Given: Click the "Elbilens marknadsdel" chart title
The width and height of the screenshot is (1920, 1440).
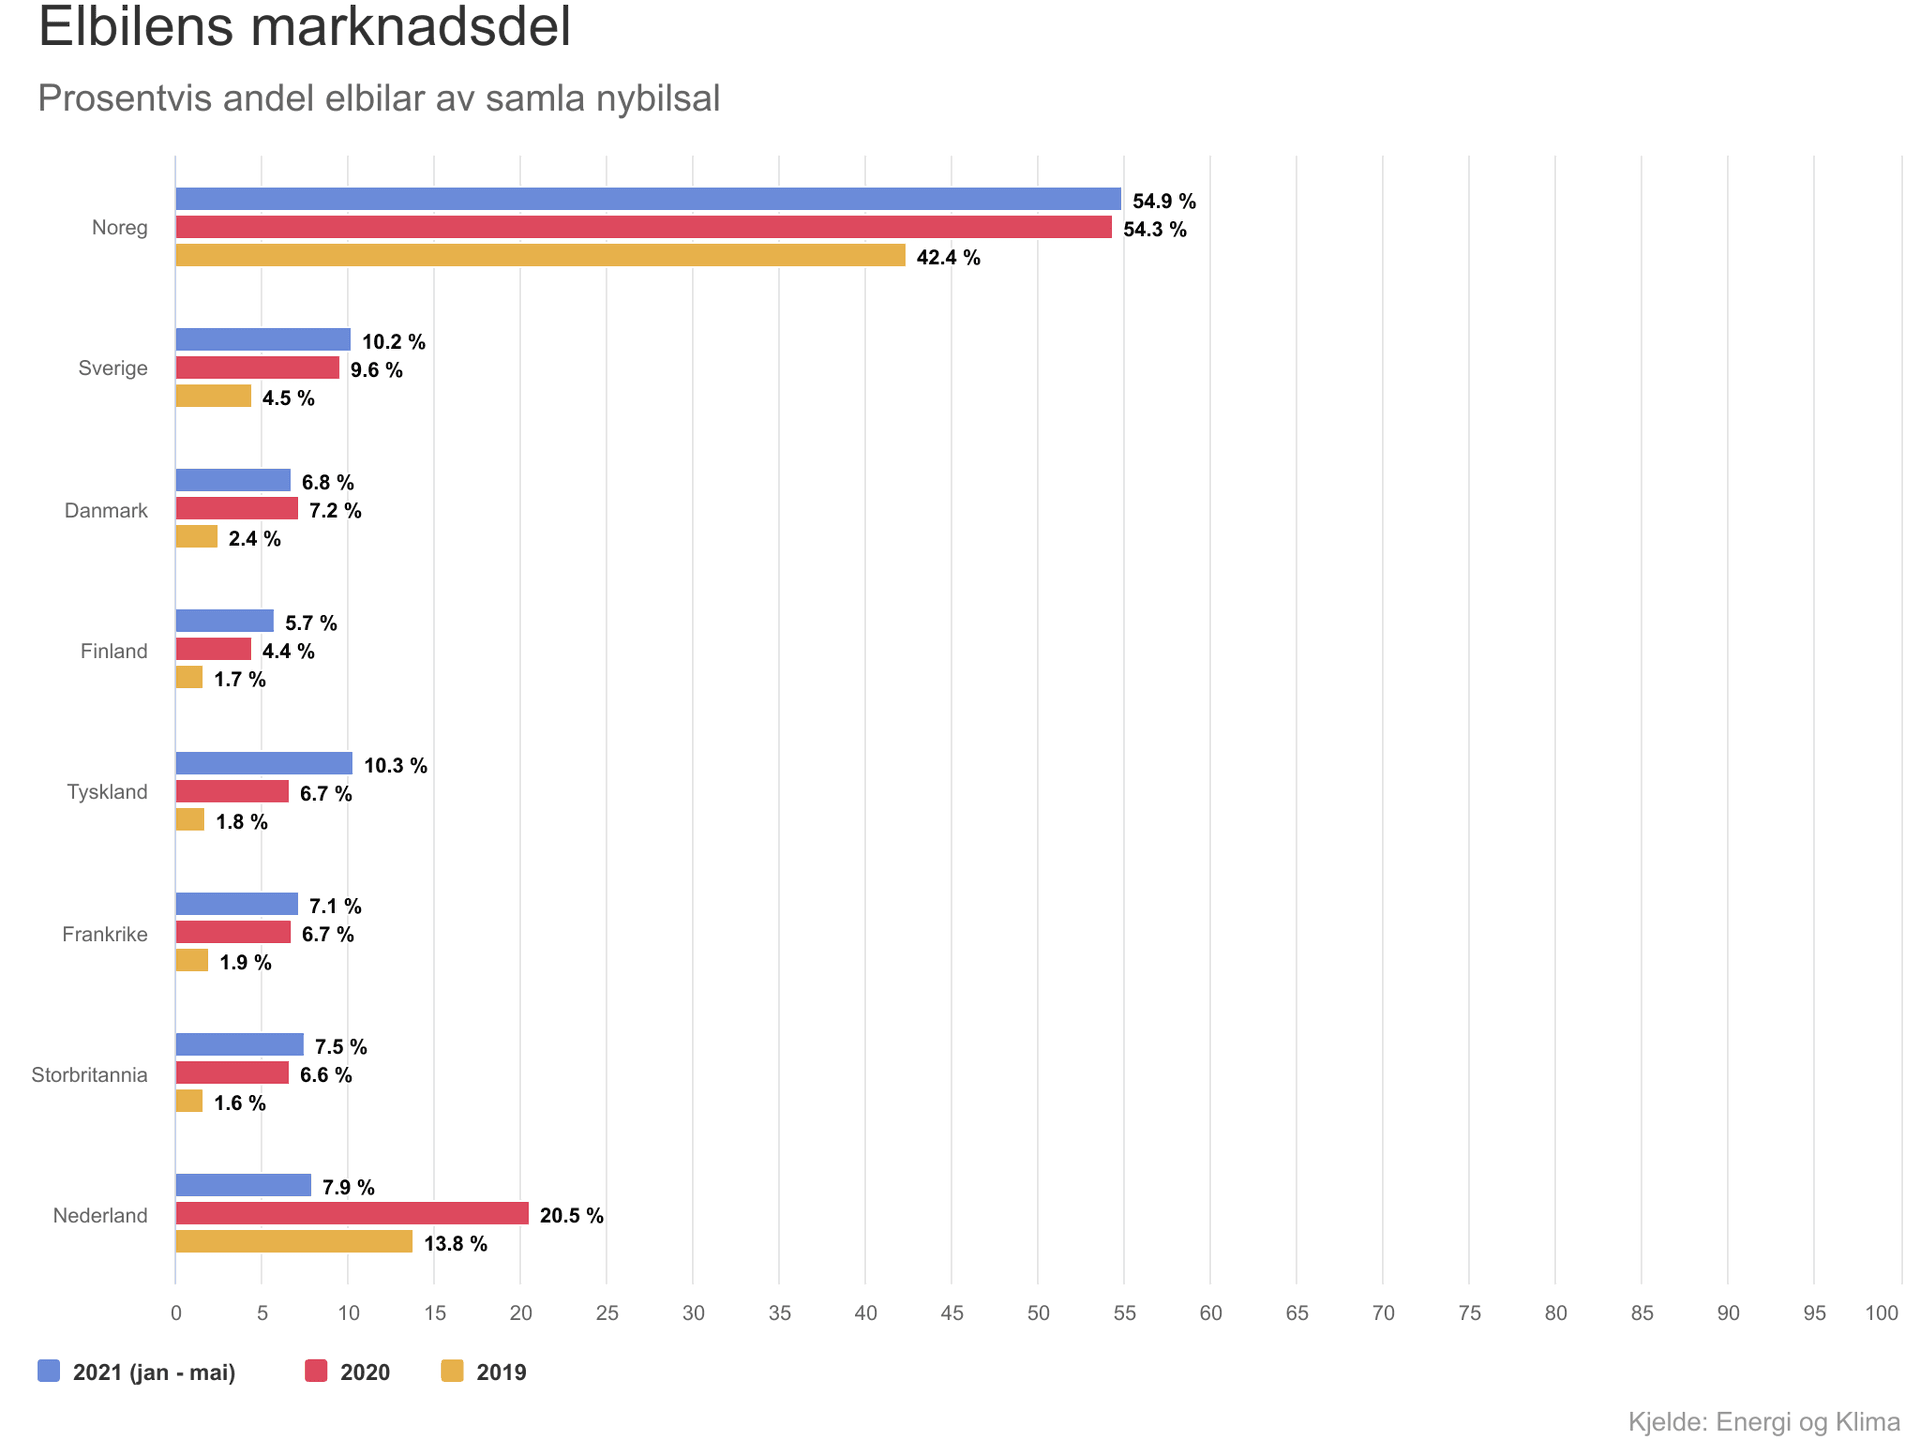Looking at the screenshot, I should click(x=304, y=27).
